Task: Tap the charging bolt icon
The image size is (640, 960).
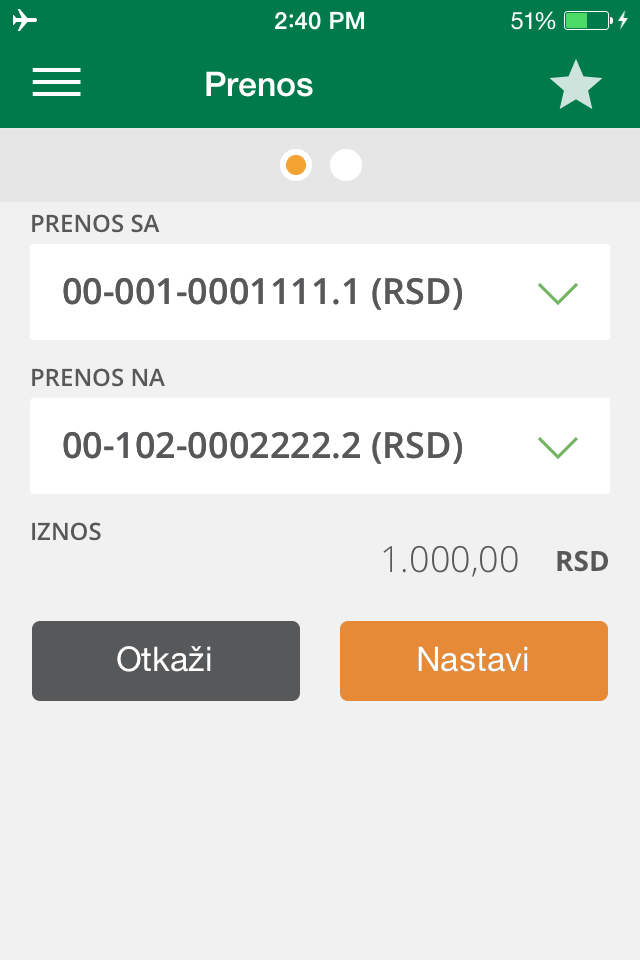Action: click(x=623, y=20)
